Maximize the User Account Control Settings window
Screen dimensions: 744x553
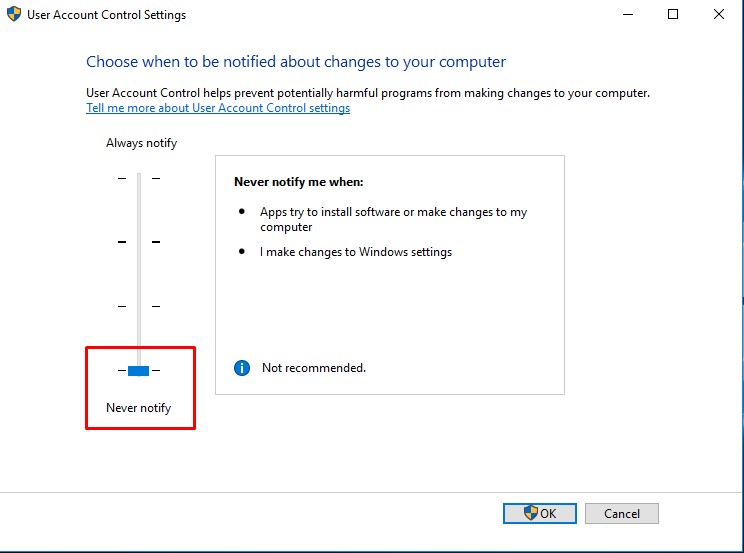pos(673,15)
